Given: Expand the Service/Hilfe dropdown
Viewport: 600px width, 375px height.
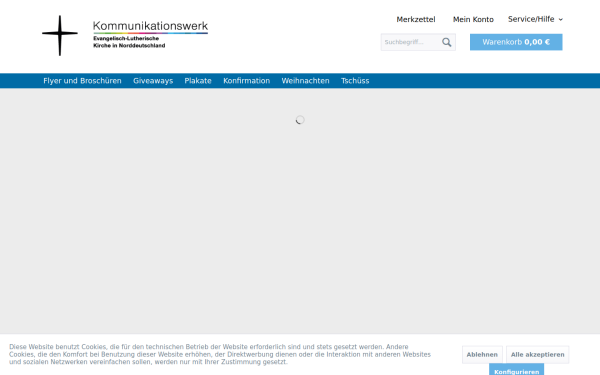Looking at the screenshot, I should (535, 19).
